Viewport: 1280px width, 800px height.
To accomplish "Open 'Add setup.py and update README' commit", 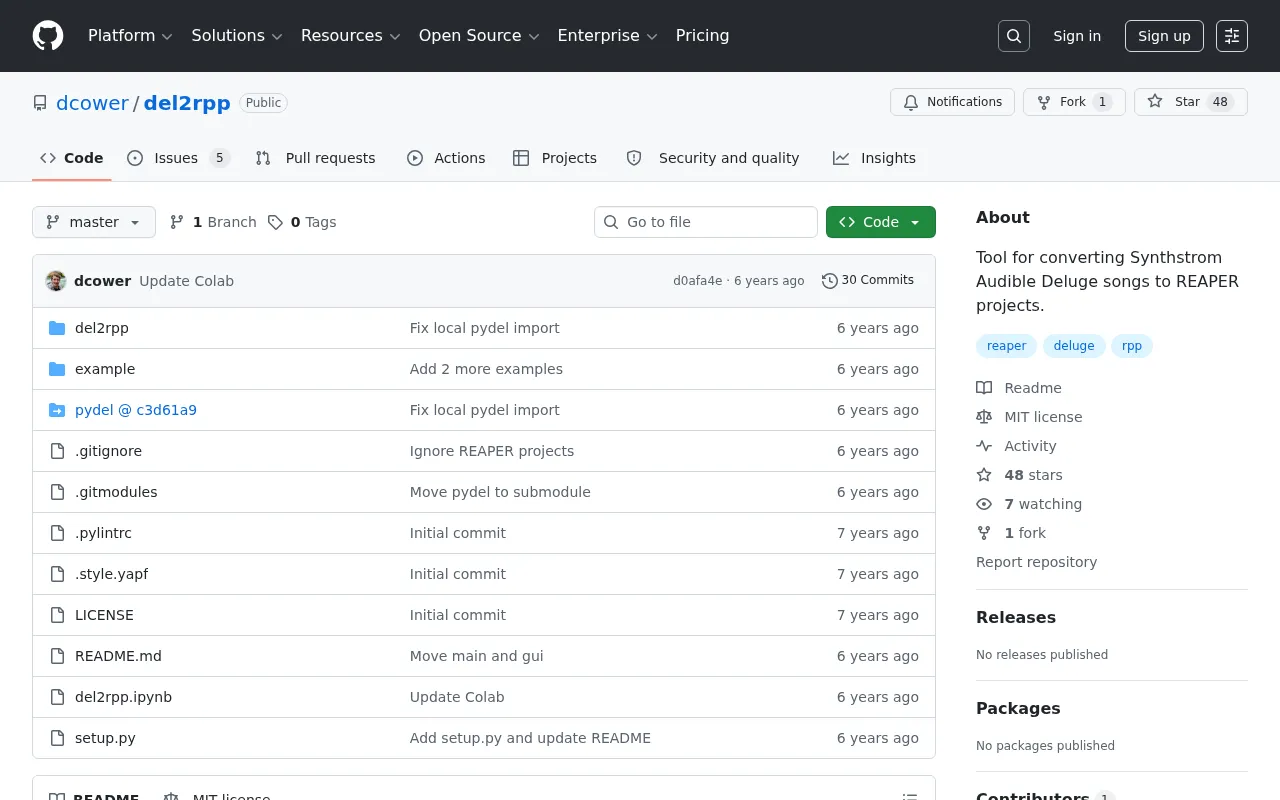I will 530,738.
